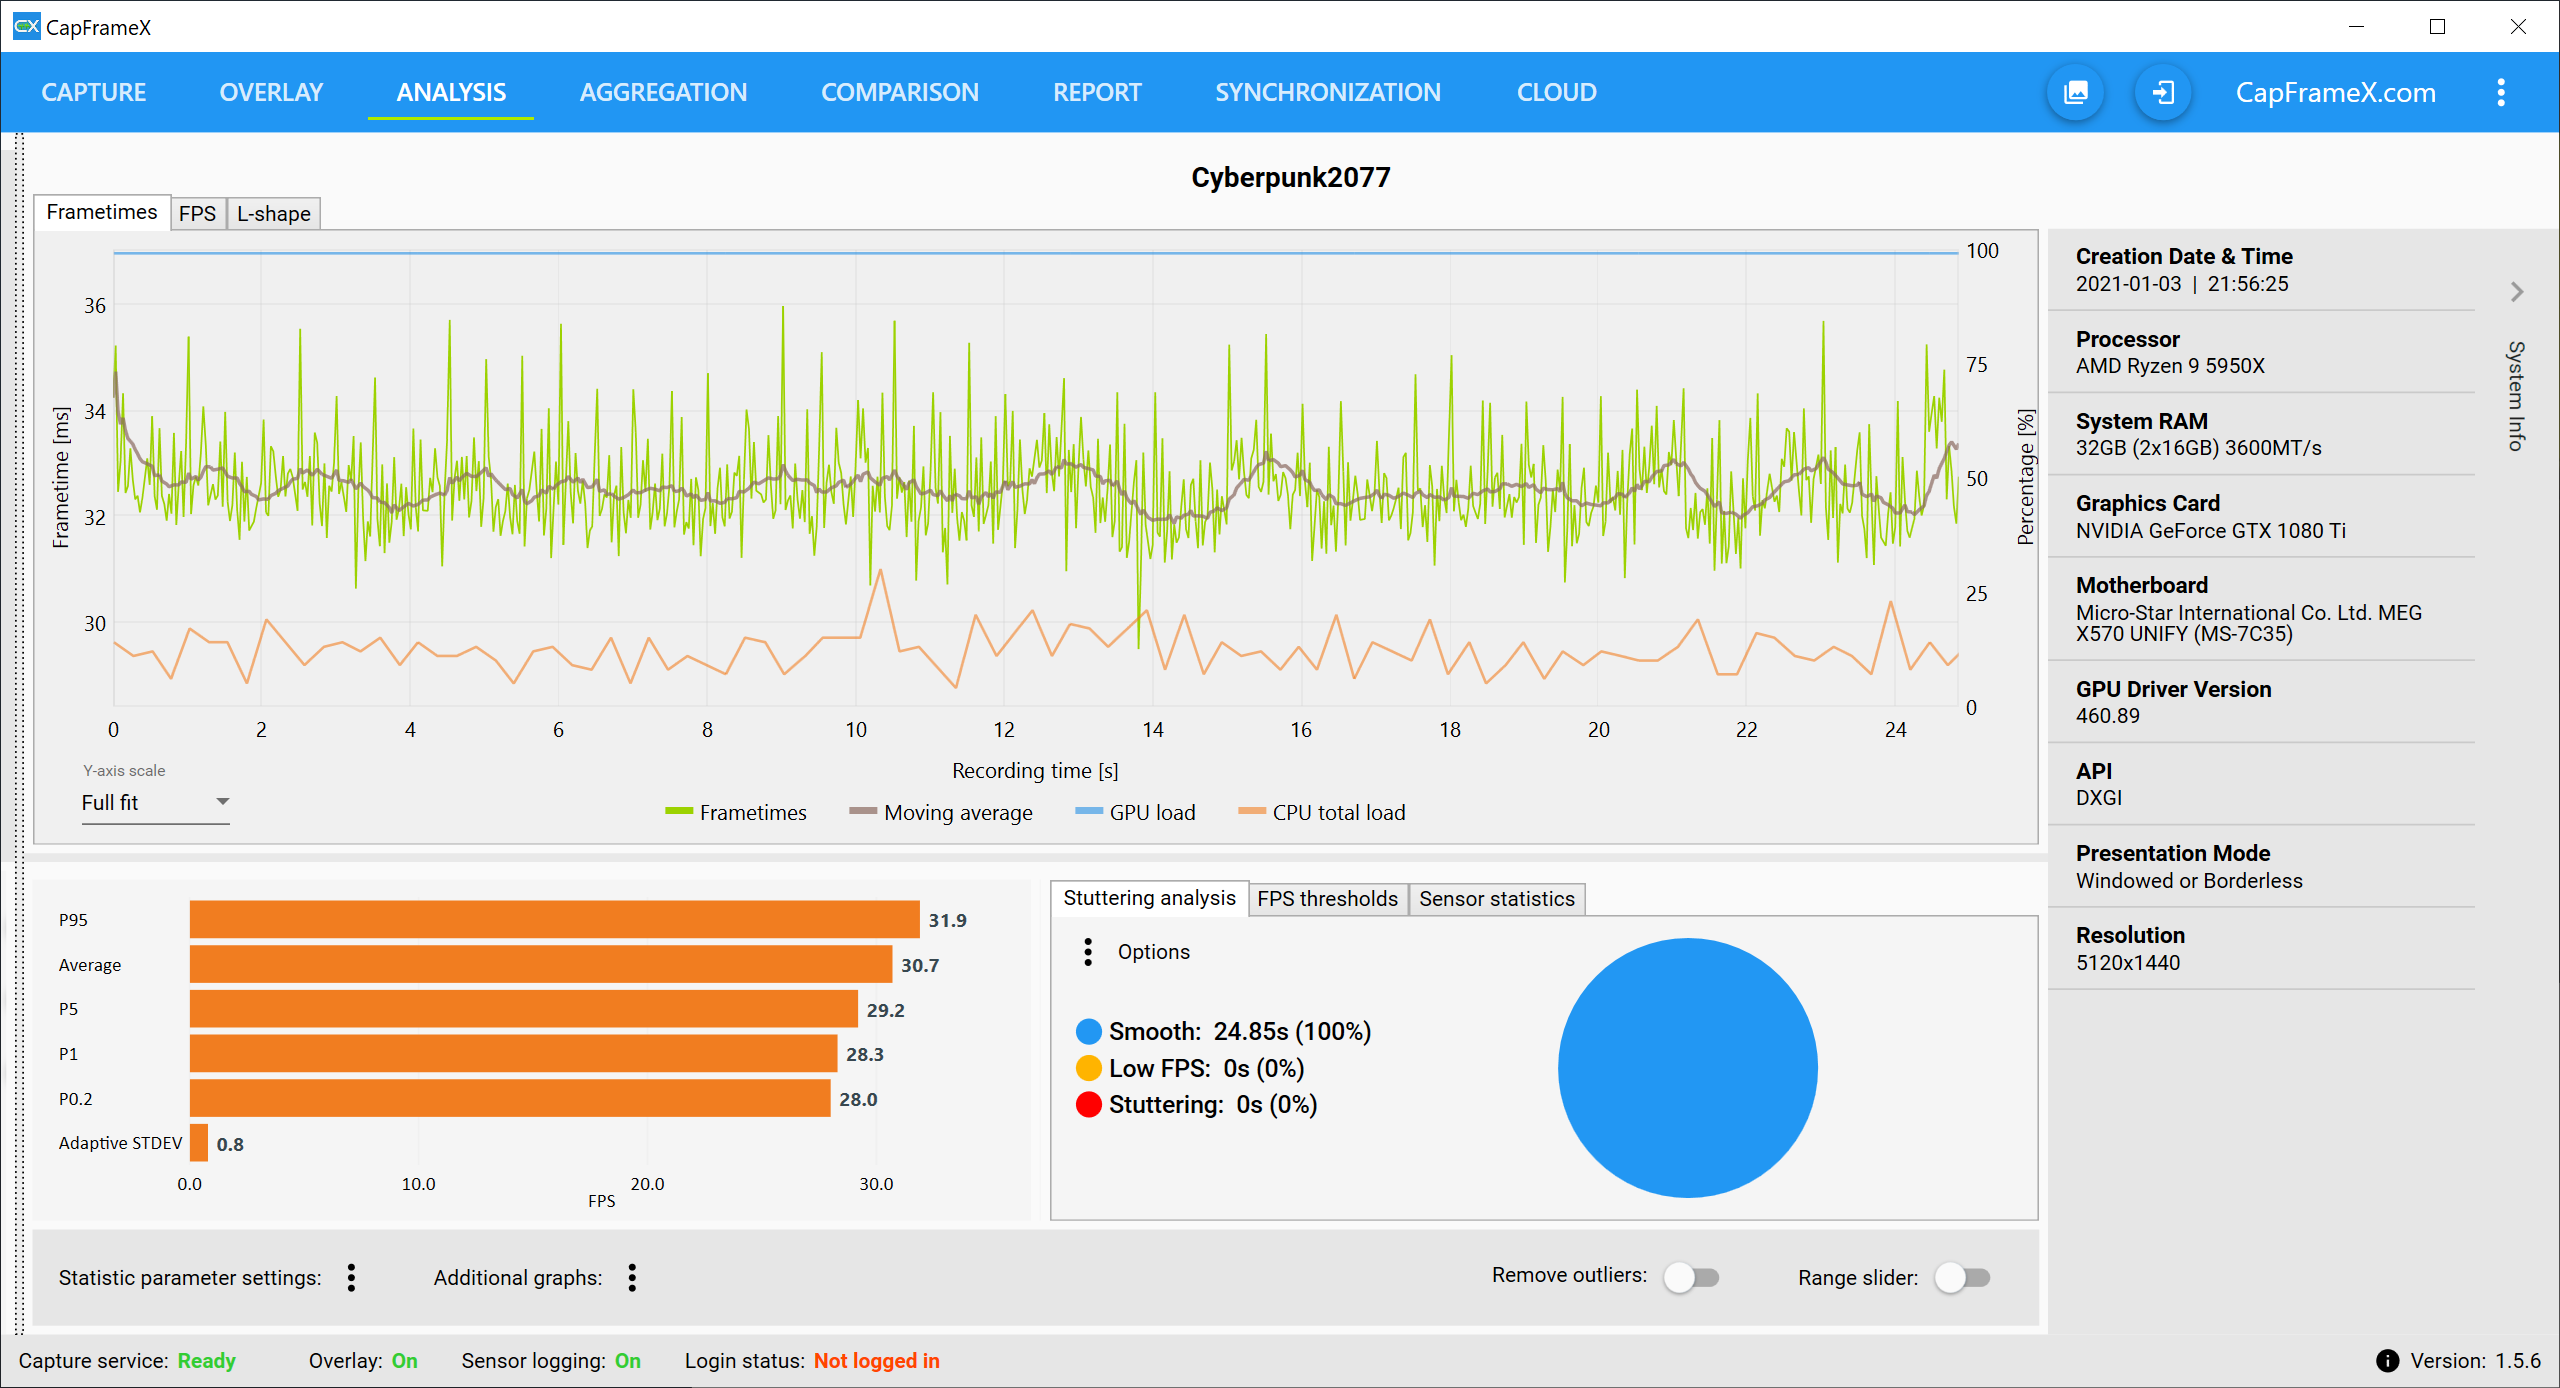2560x1388 pixels.
Task: Open the Sensor statistics tab
Action: tap(1496, 898)
